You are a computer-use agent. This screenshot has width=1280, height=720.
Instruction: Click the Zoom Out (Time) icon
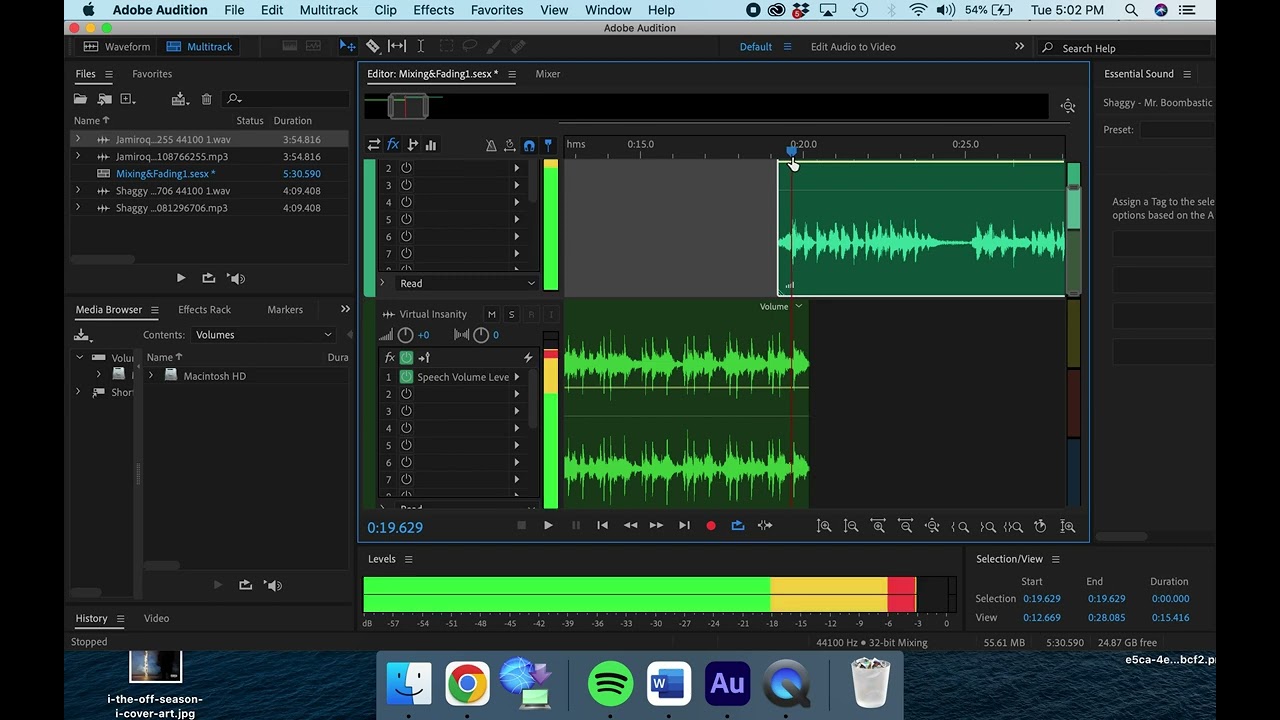tap(905, 526)
